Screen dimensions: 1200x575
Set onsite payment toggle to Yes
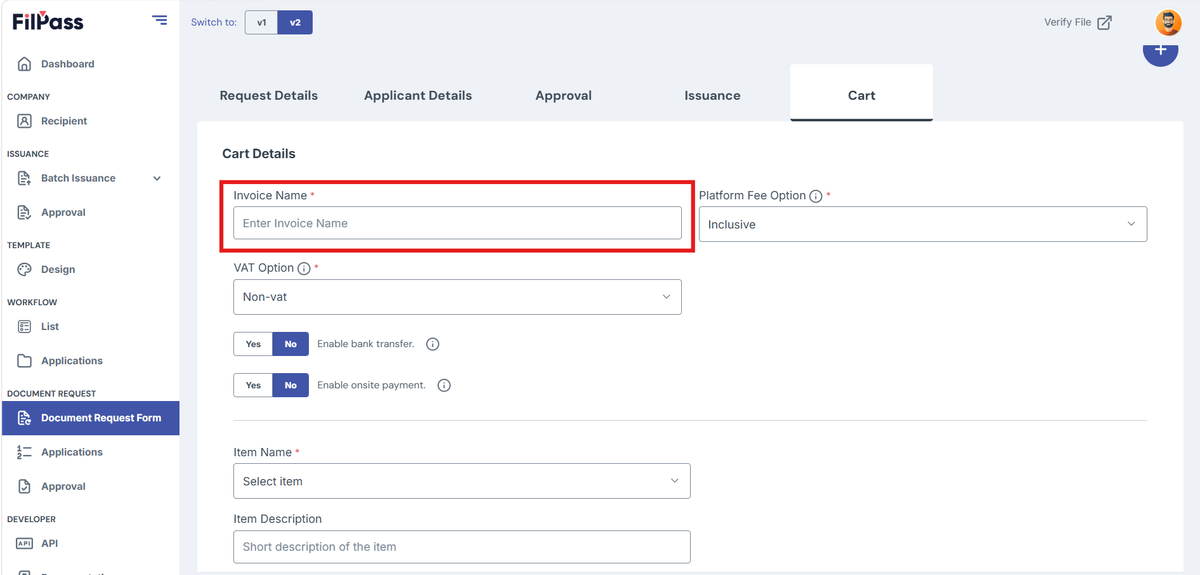[253, 385]
